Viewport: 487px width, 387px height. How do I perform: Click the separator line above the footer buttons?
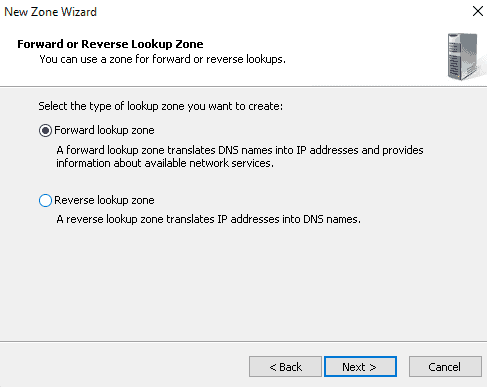pos(243,341)
